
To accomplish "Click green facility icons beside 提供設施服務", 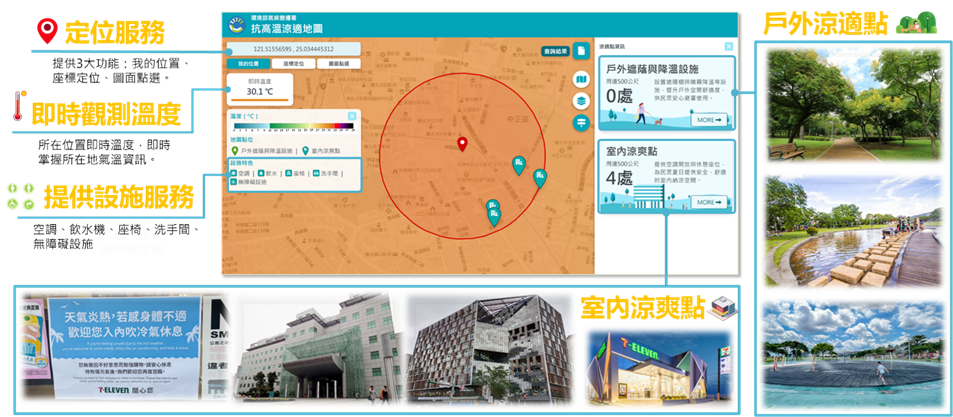I will [x=21, y=196].
